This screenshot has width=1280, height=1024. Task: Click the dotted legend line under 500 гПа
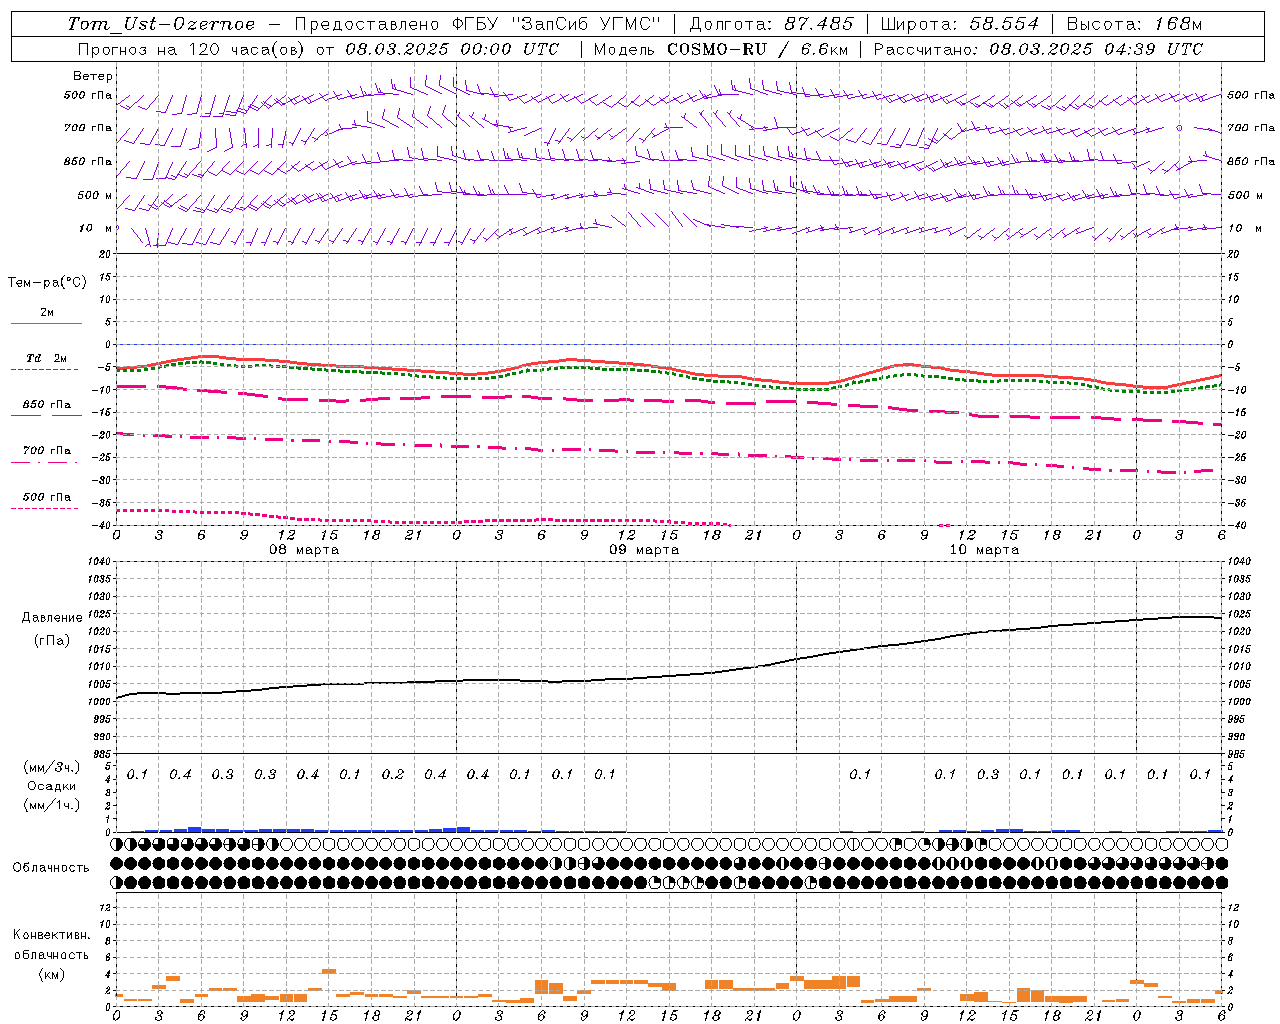44,509
